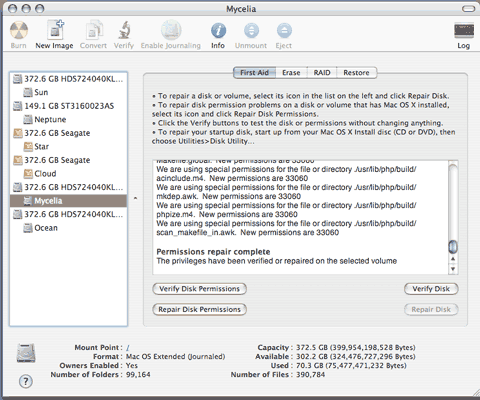Screen dimensions: 480x400
Task: Switch to the Restore tab
Action: coord(357,73)
